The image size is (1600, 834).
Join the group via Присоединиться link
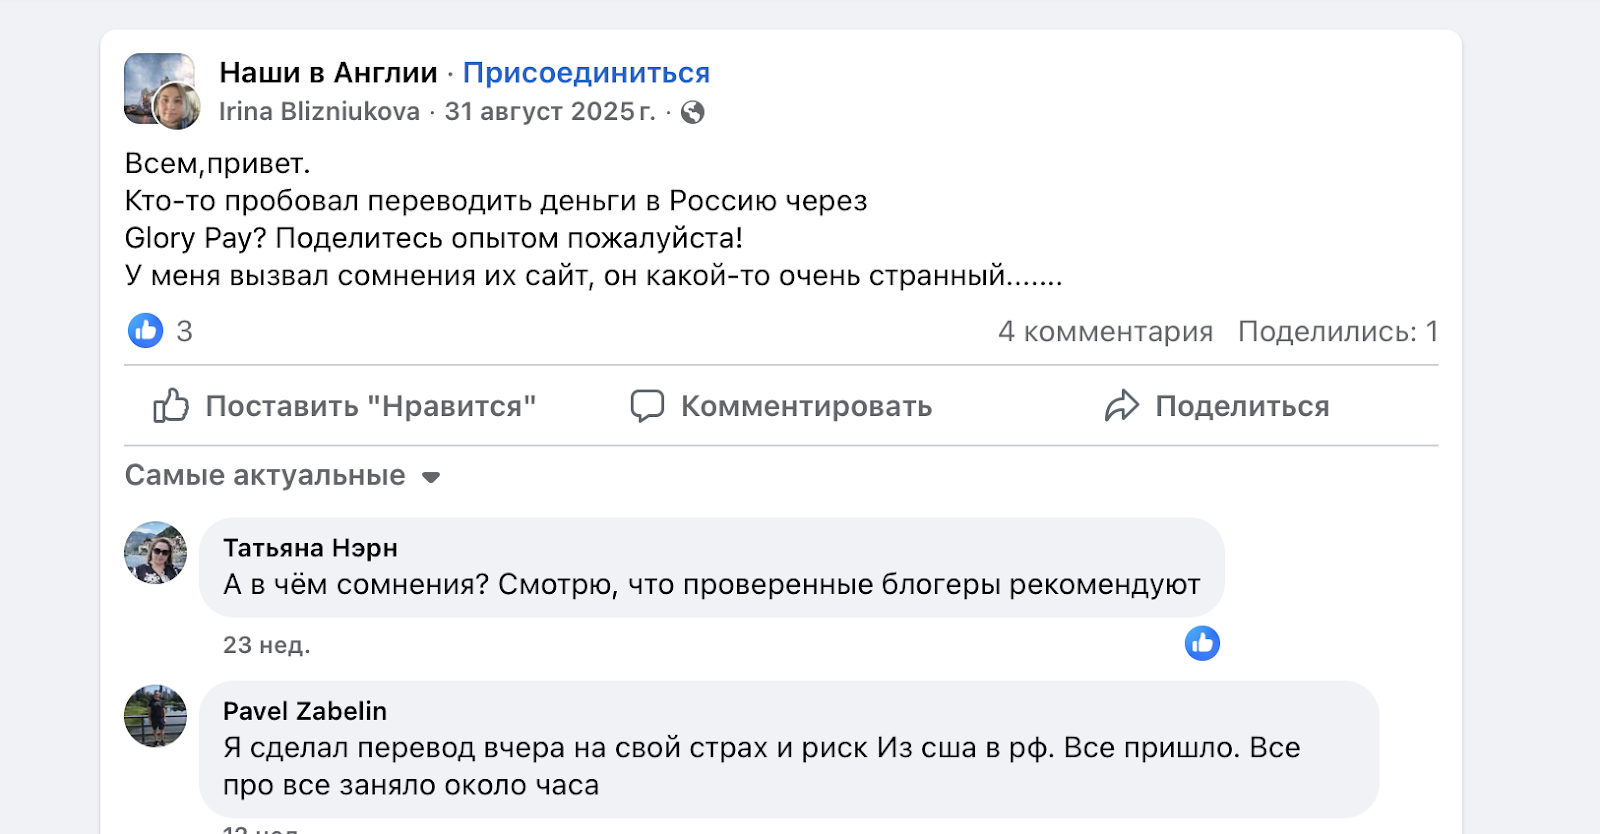[586, 73]
